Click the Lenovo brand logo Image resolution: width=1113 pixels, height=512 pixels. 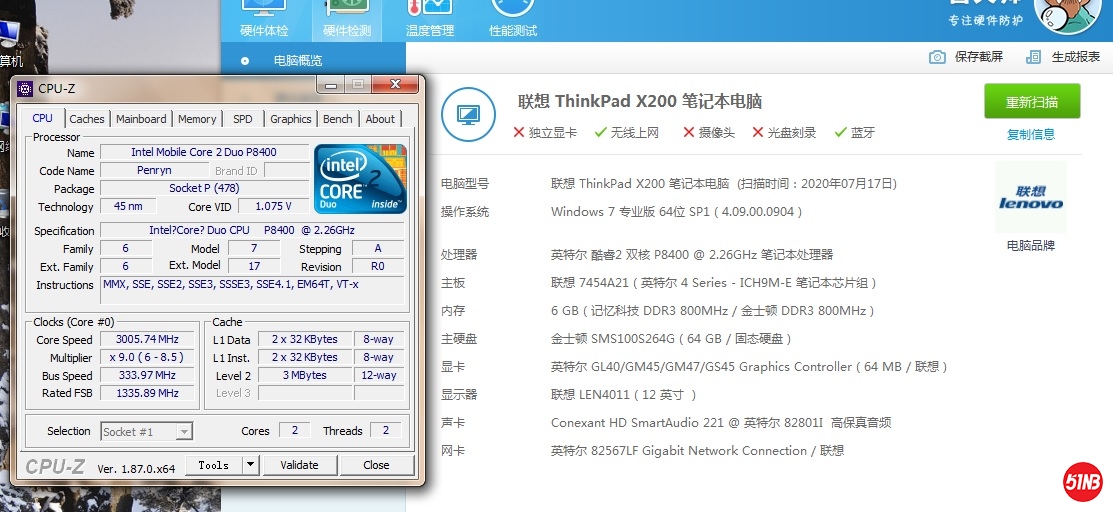pyautogui.click(x=1030, y=198)
